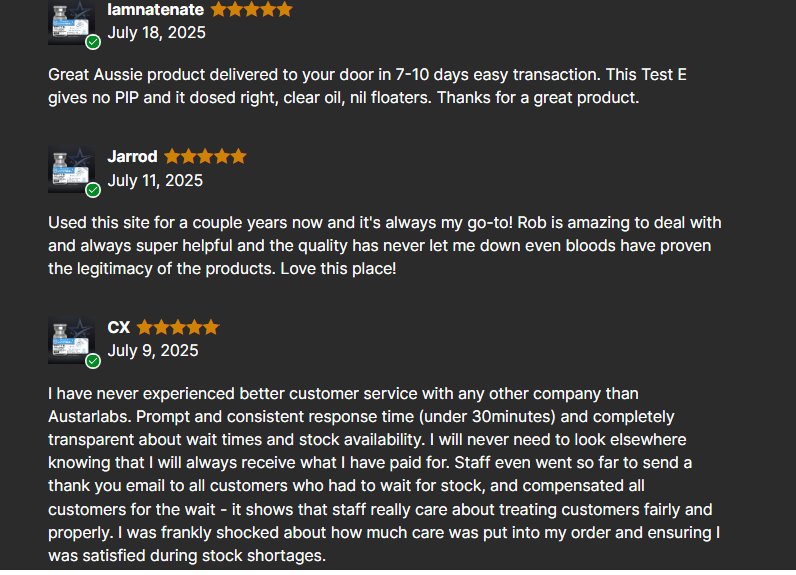Click the five-star rating beside Iamnatenate
The image size is (796, 575).
tap(252, 9)
